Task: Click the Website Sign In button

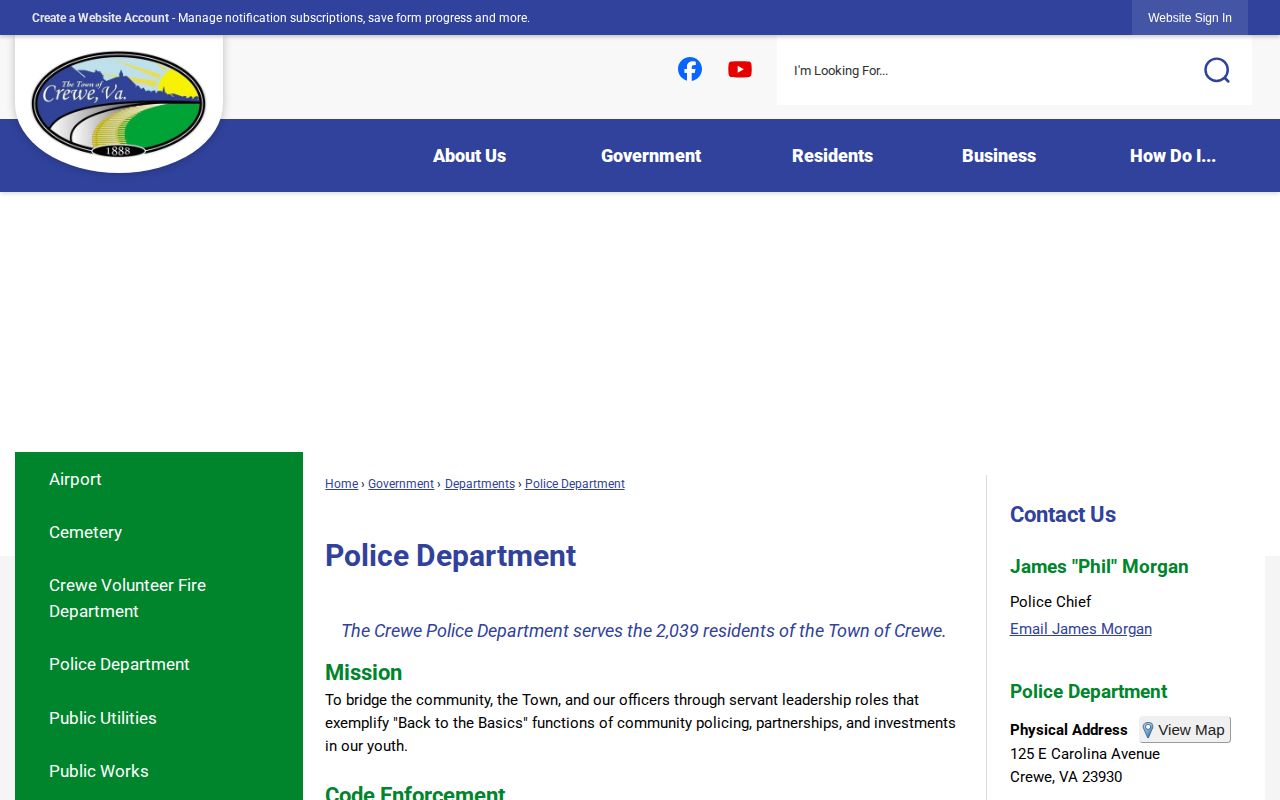Action: tap(1190, 18)
